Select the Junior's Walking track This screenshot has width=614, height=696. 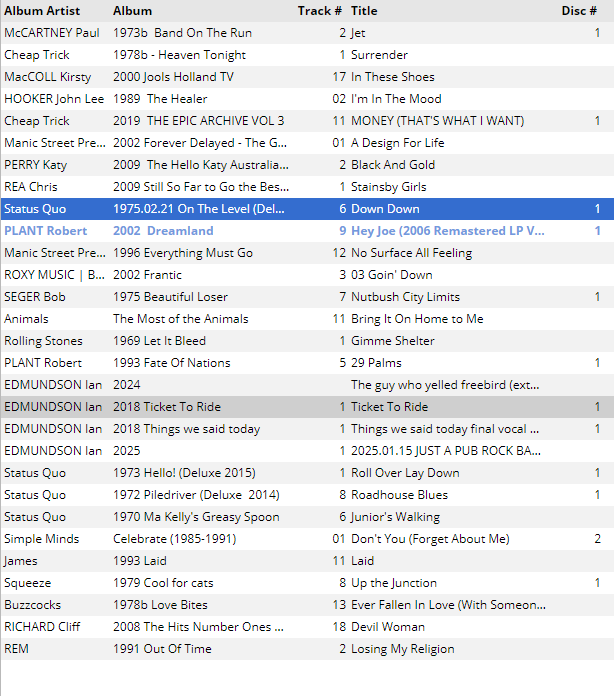click(x=395, y=517)
